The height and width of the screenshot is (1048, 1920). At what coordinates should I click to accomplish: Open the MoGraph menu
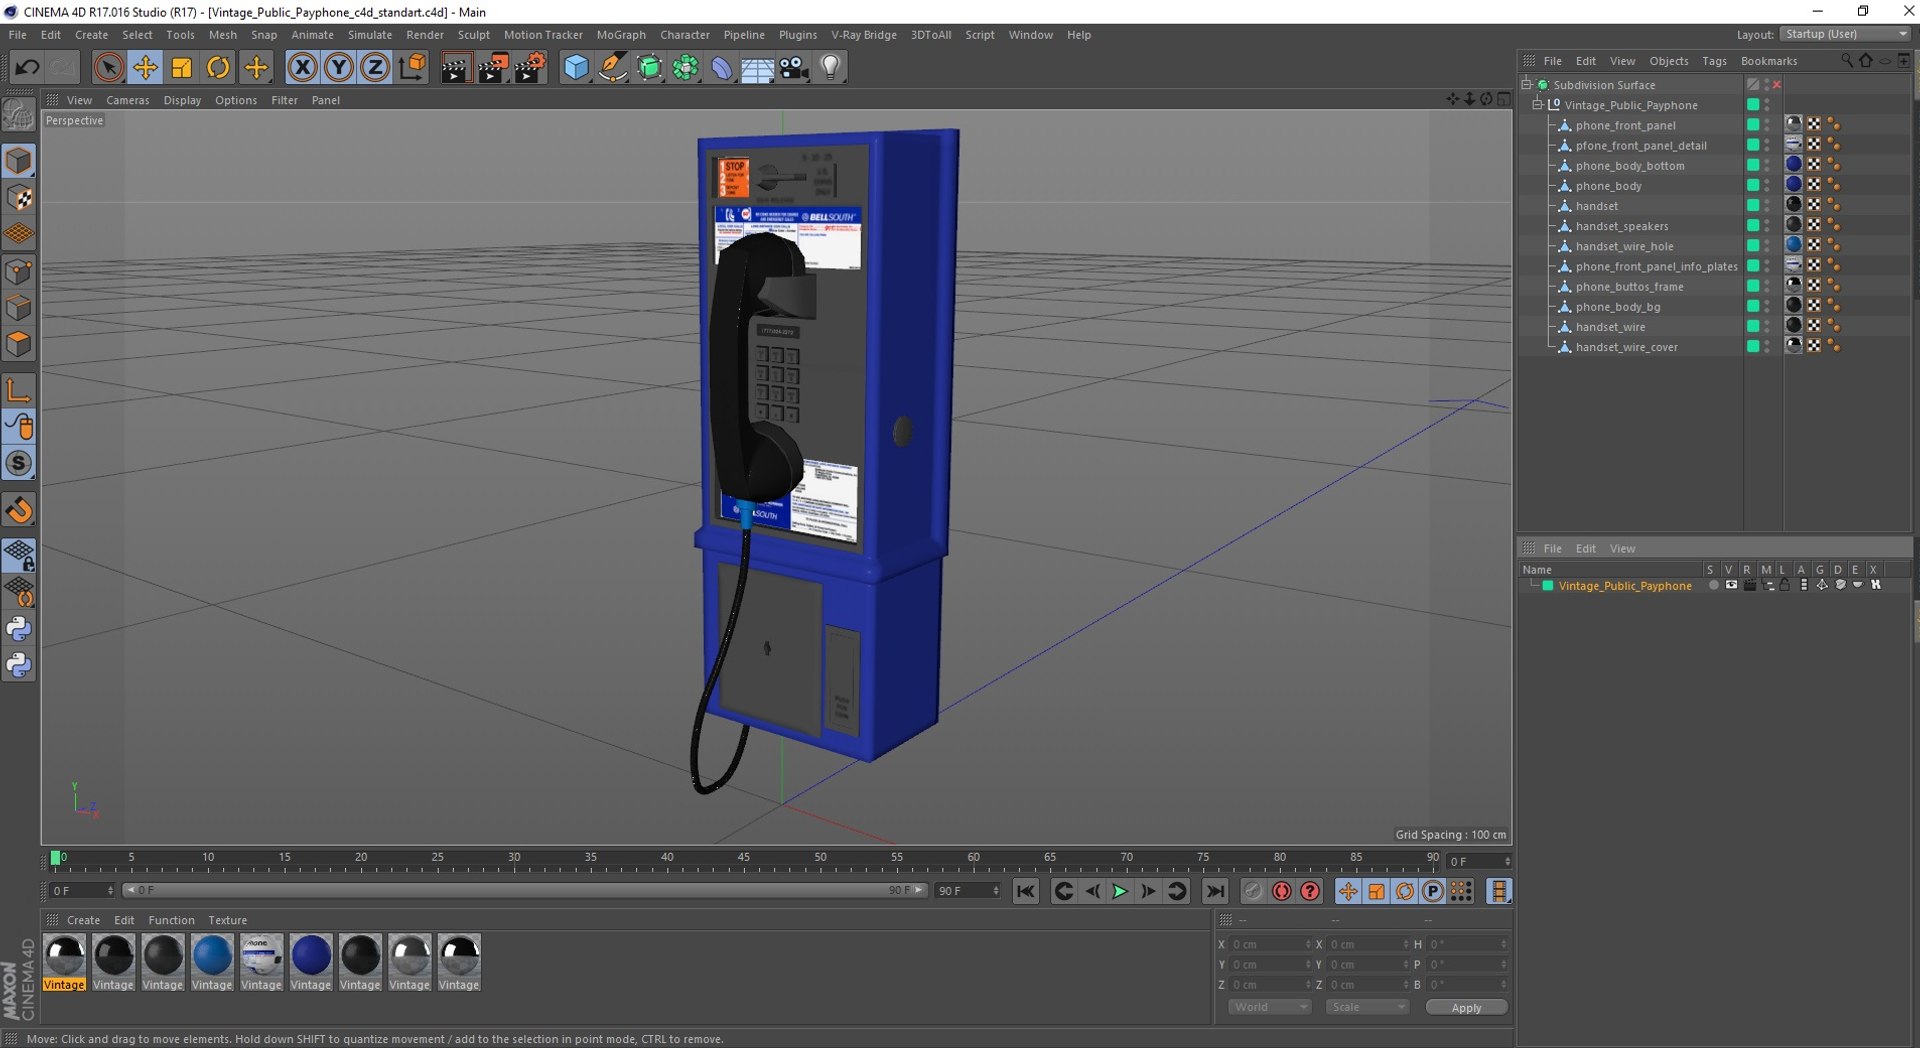point(621,34)
